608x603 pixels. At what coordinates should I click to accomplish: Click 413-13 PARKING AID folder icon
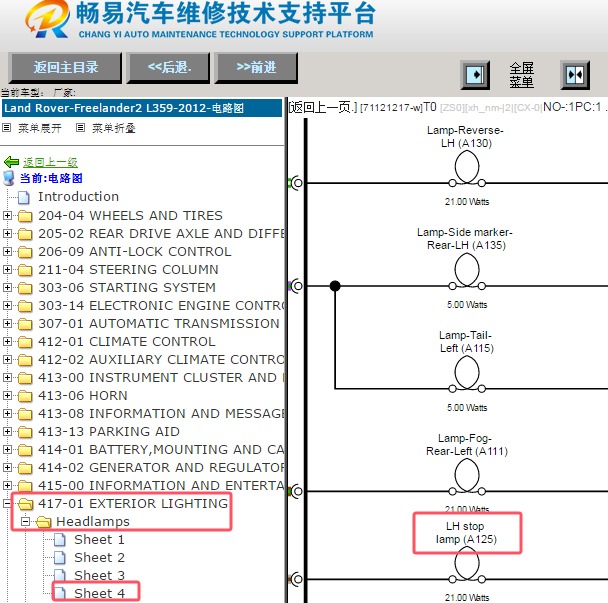tap(25, 432)
